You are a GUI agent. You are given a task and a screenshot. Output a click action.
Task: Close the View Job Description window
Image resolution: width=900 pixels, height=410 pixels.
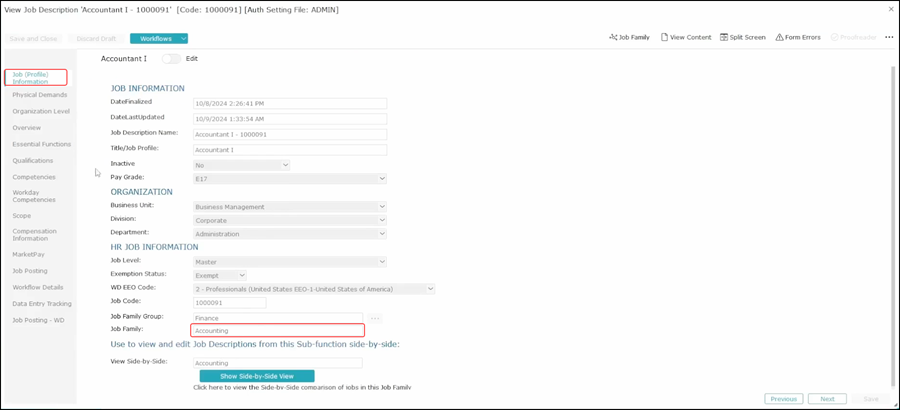pos(891,9)
